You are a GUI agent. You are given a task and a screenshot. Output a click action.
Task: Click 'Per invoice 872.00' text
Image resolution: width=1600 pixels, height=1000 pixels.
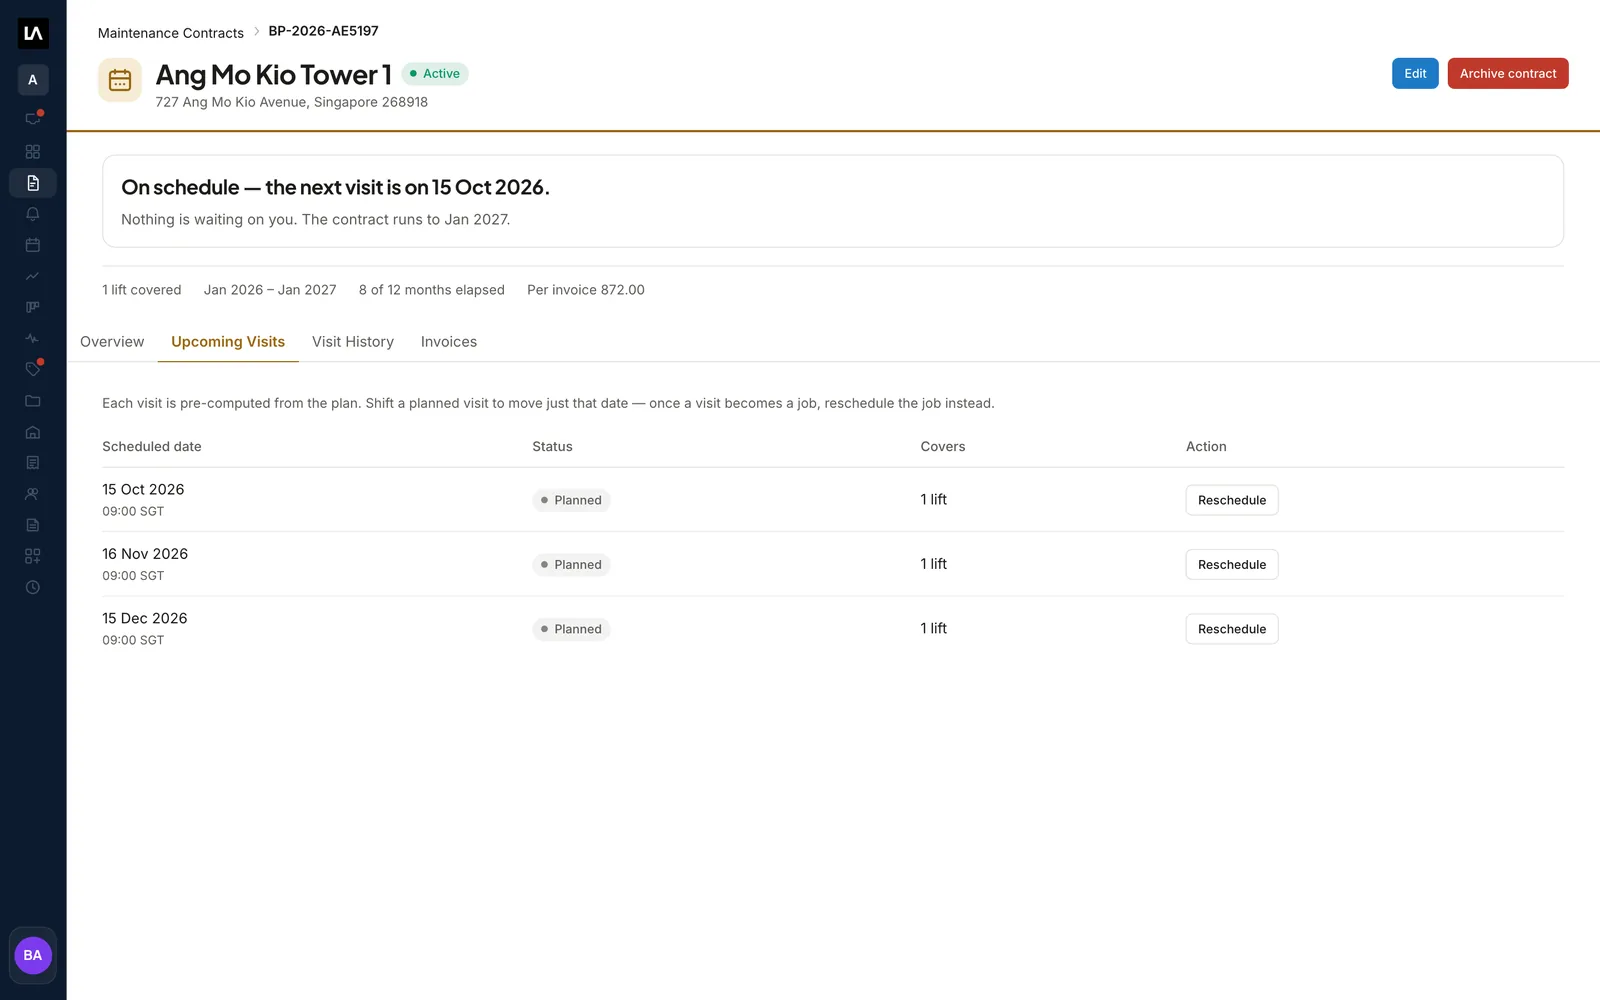[x=586, y=290]
